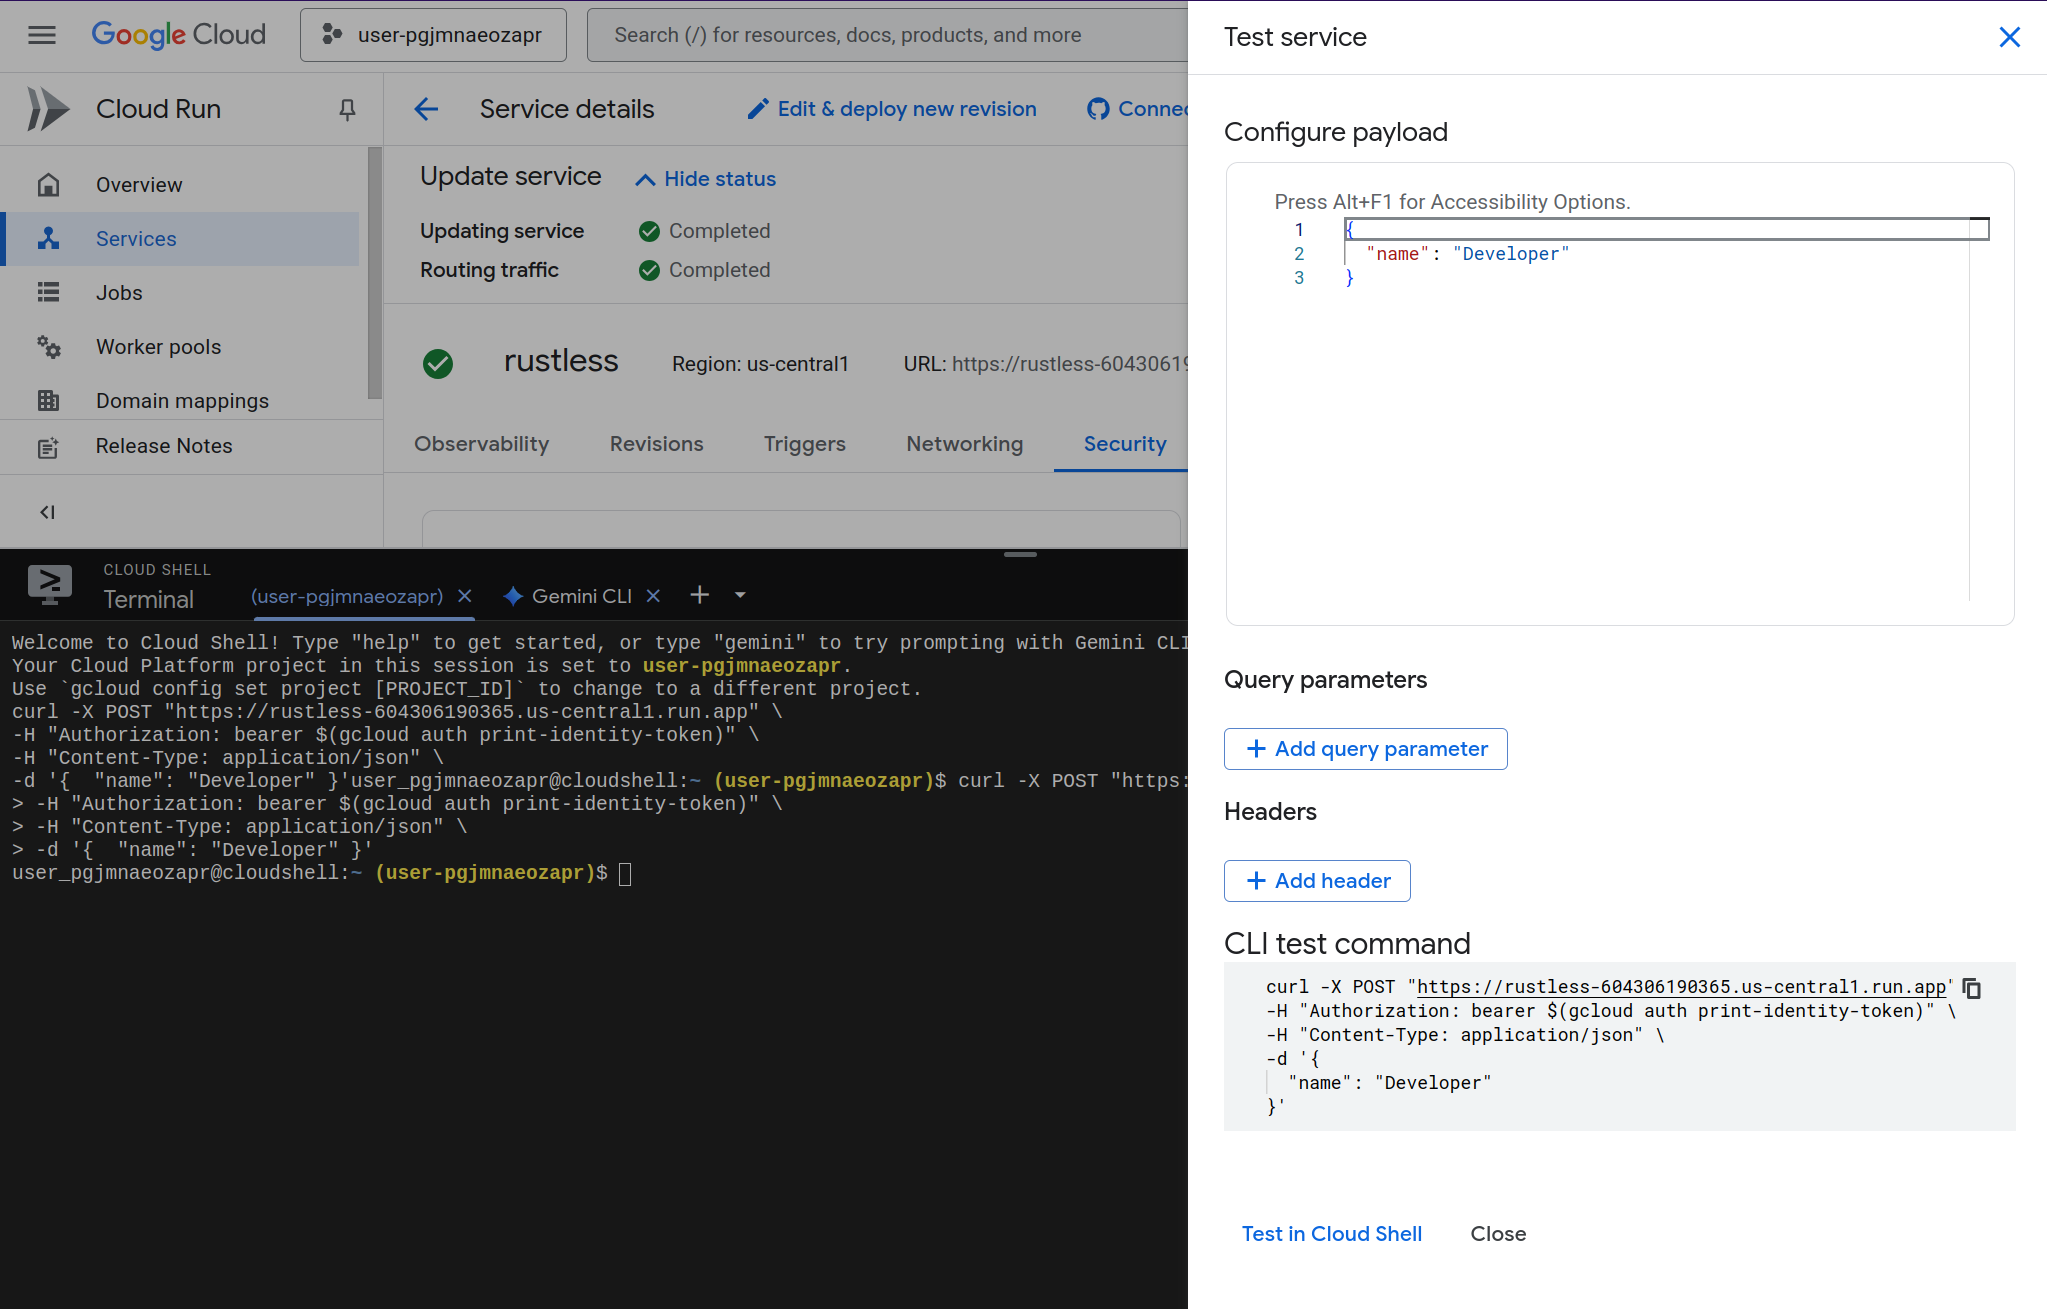2047x1309 pixels.
Task: Click Test in Cloud Shell
Action: pos(1331,1234)
